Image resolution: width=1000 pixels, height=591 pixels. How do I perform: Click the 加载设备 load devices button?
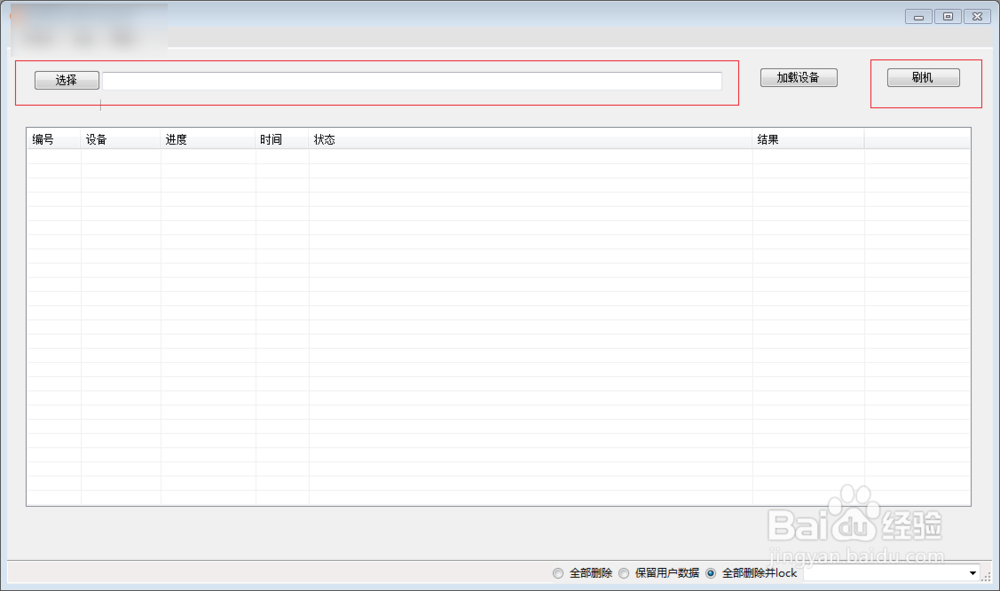[x=797, y=77]
